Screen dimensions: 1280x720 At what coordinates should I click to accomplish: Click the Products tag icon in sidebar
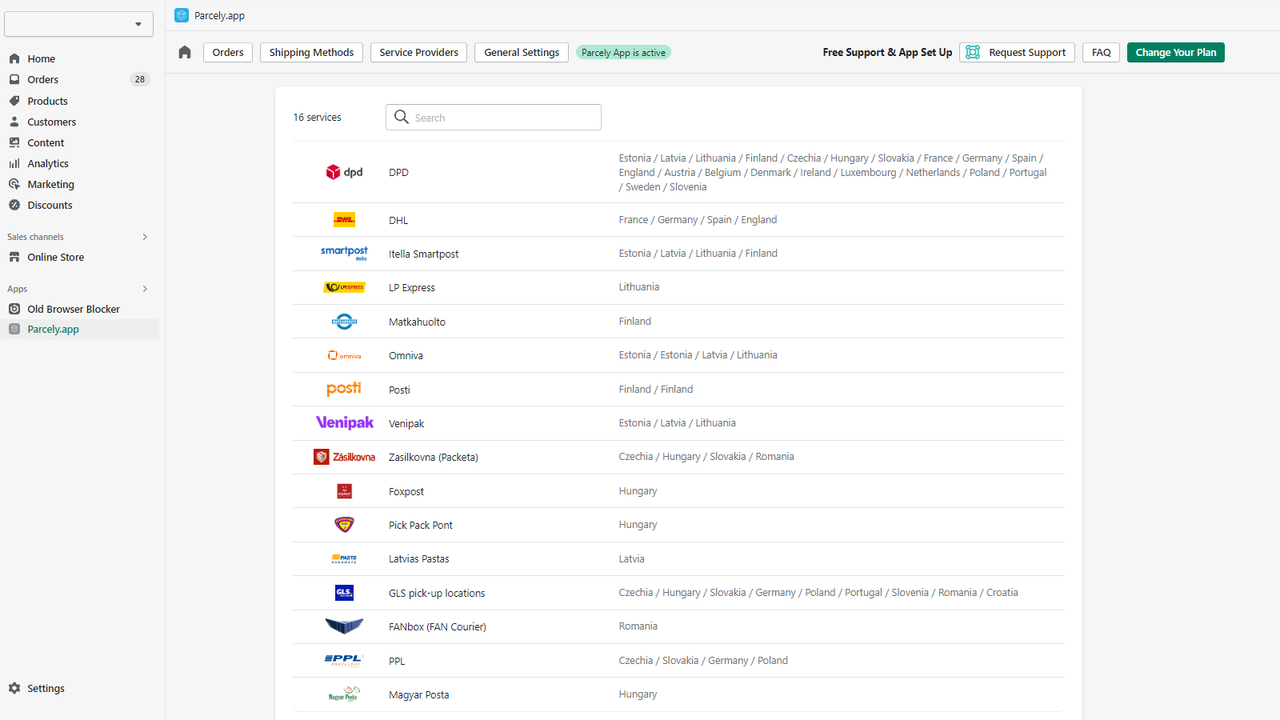[x=14, y=101]
